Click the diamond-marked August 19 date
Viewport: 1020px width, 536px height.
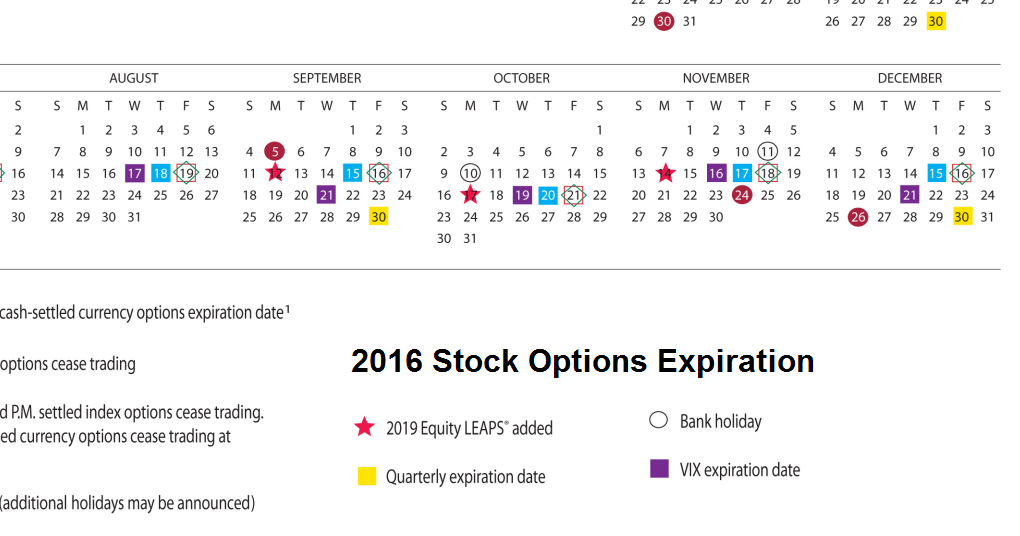(186, 173)
